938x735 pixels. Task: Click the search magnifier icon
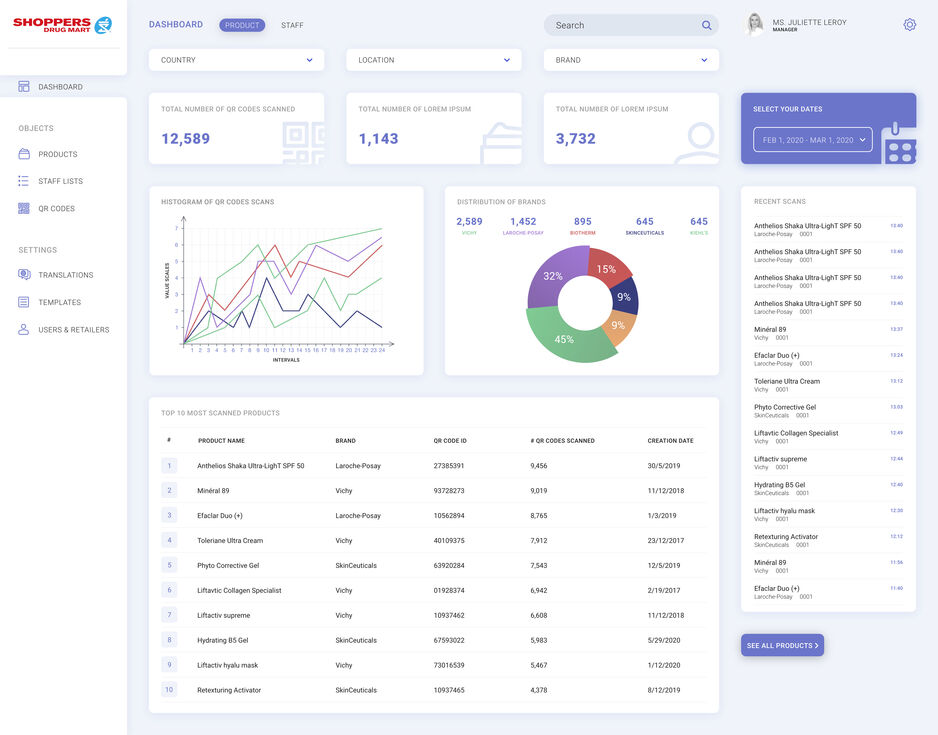point(706,25)
